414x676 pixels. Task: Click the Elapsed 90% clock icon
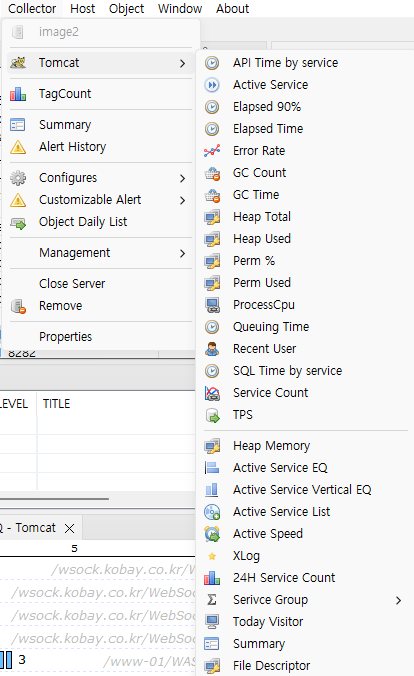click(x=212, y=107)
